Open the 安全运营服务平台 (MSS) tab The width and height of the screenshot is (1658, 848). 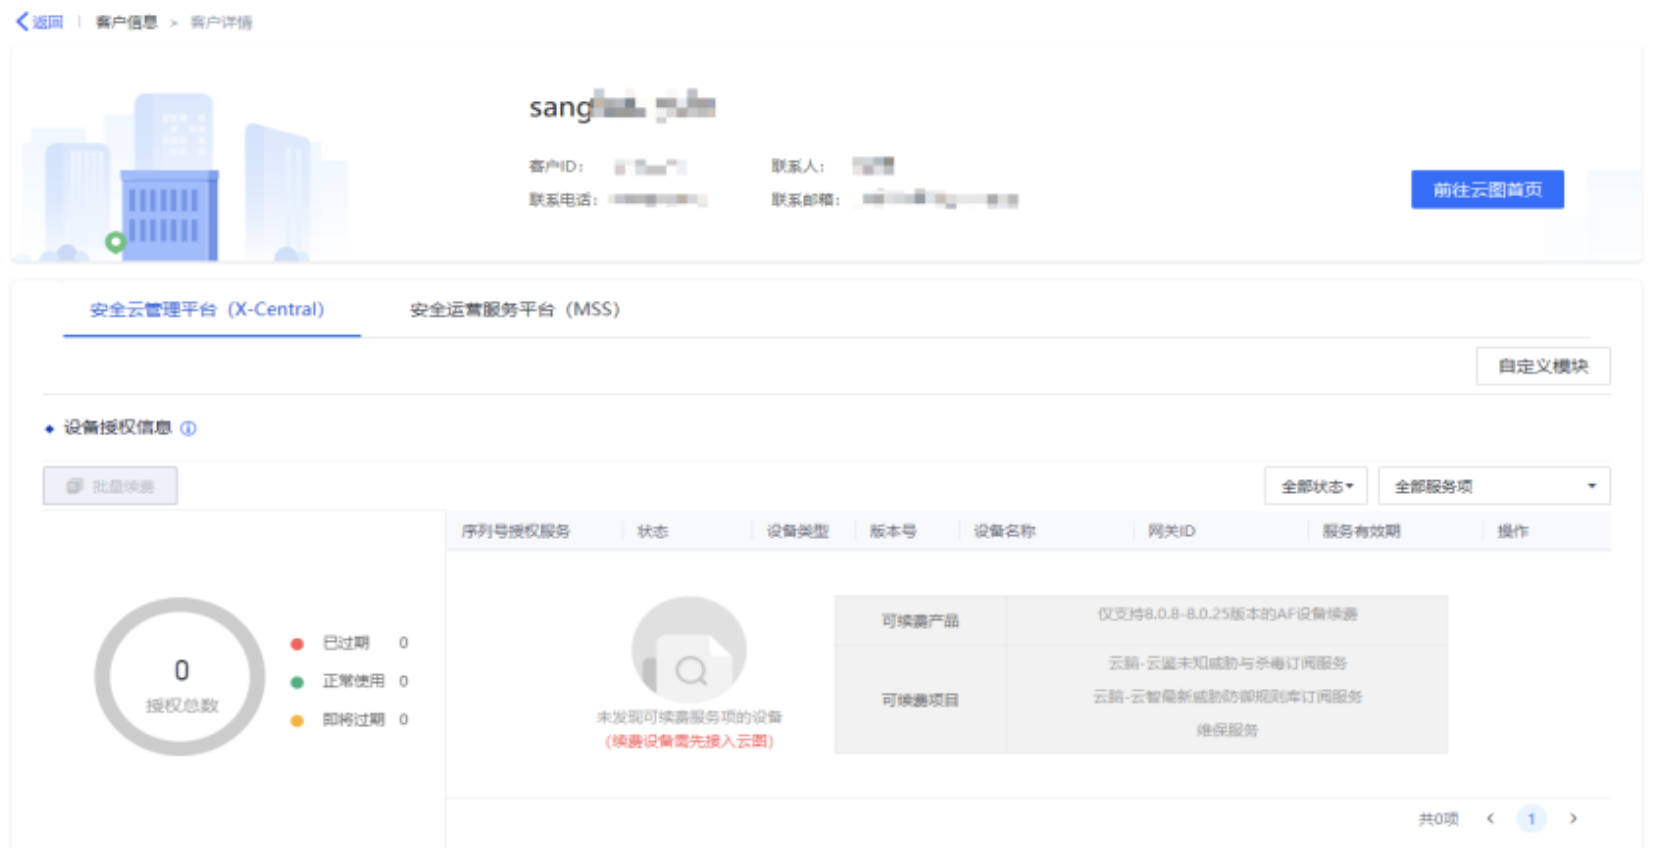(x=514, y=310)
